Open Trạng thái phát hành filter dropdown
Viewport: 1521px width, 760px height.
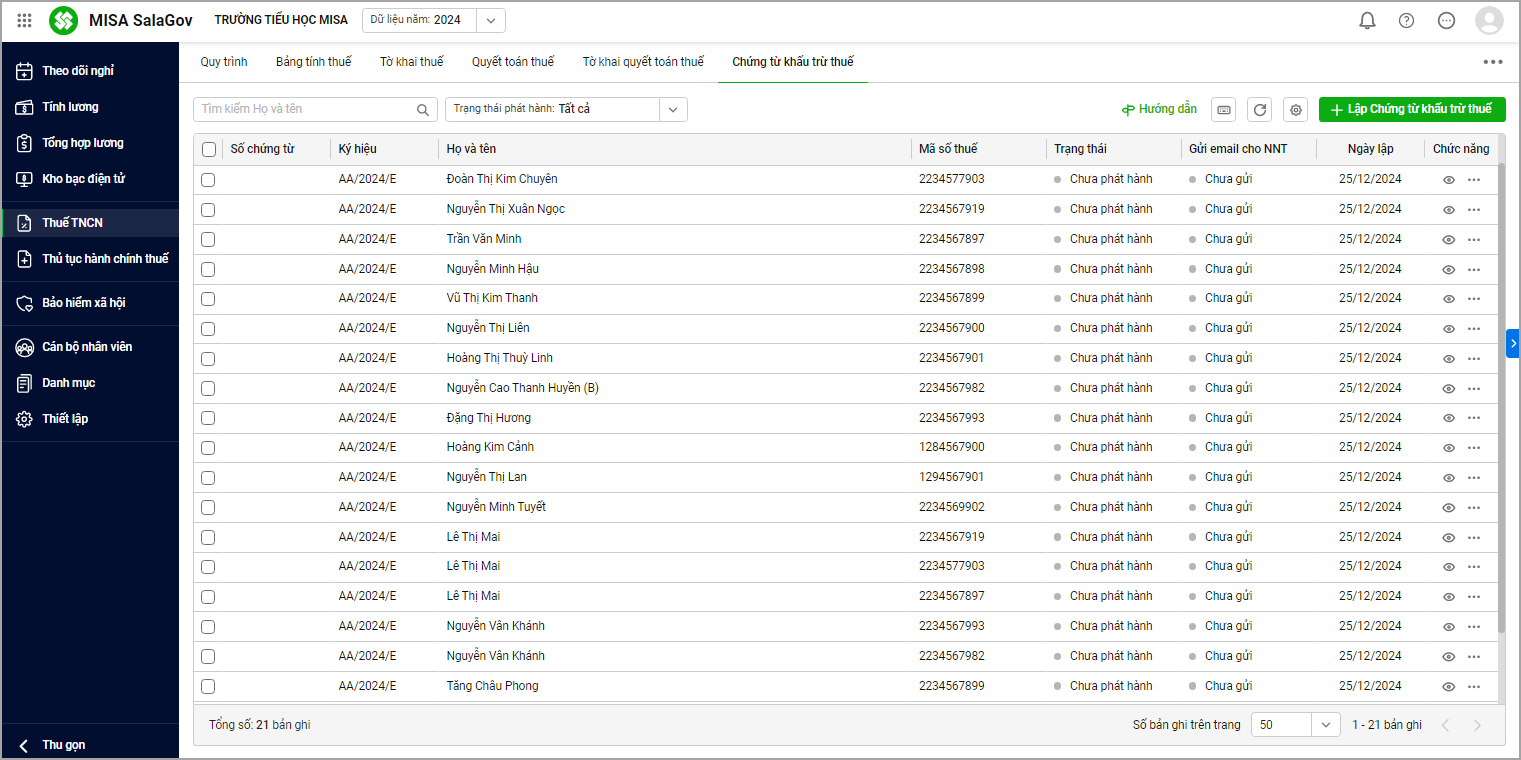tap(673, 109)
